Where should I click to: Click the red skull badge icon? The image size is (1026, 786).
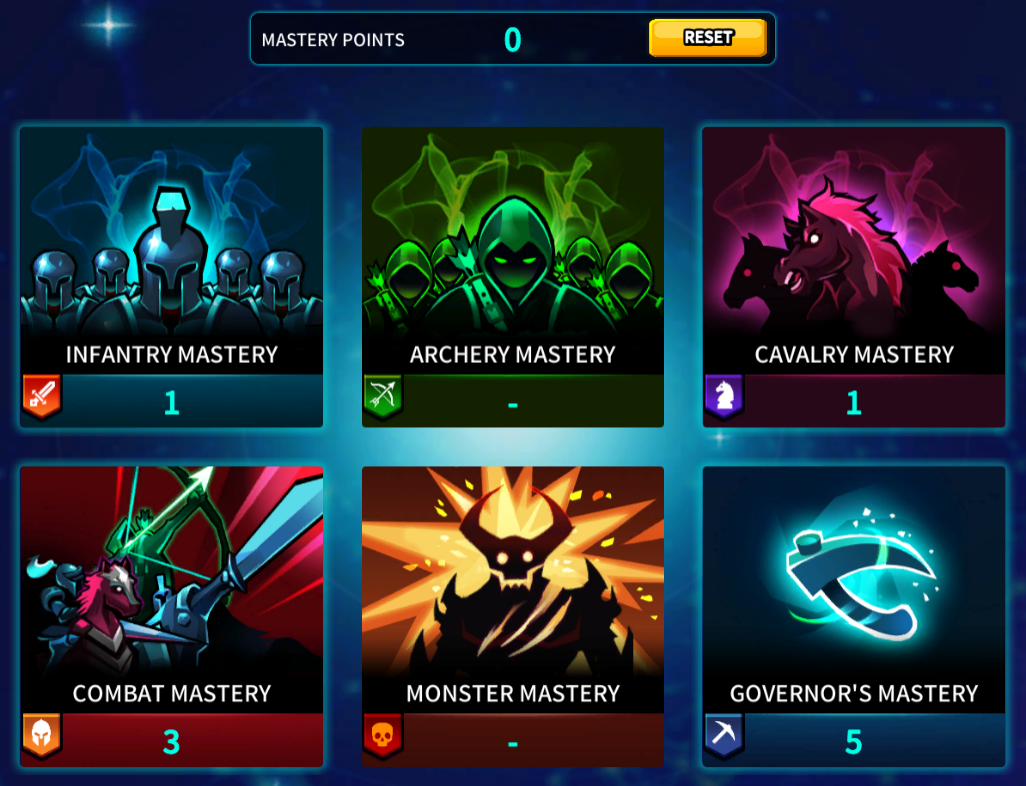click(383, 734)
